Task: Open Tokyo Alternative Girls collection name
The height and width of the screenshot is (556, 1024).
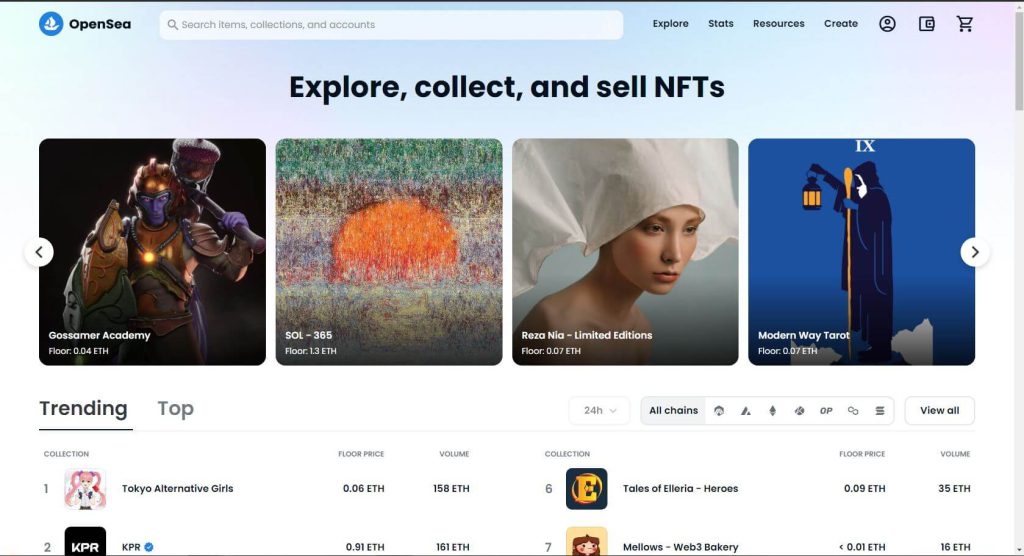Action: pos(178,489)
